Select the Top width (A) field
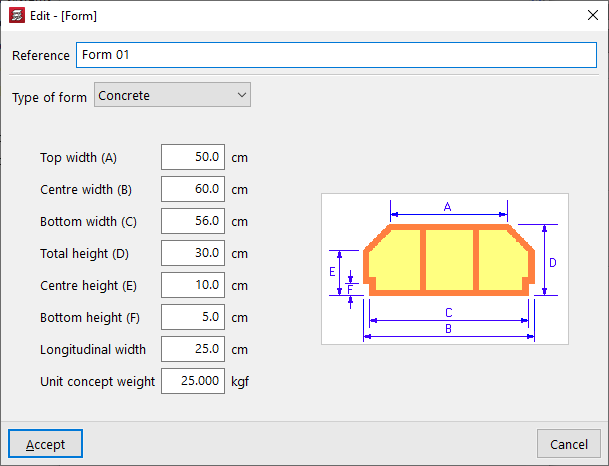The height and width of the screenshot is (466, 609). click(x=192, y=157)
